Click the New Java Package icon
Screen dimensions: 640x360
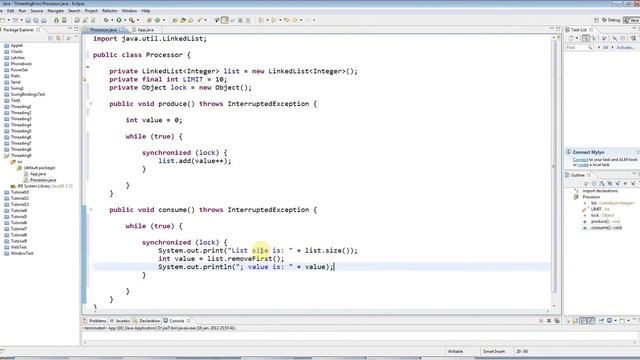pyautogui.click(x=149, y=20)
